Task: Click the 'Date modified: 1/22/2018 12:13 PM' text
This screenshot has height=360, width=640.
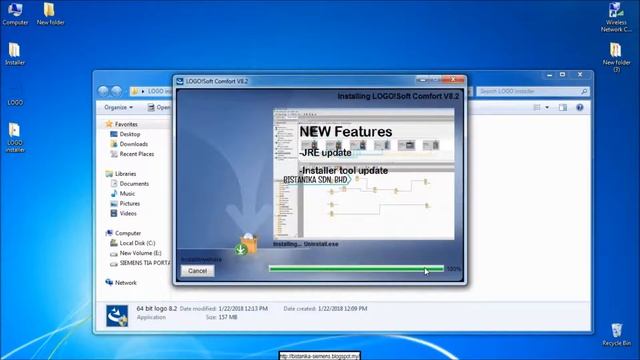Action: pyautogui.click(x=224, y=309)
